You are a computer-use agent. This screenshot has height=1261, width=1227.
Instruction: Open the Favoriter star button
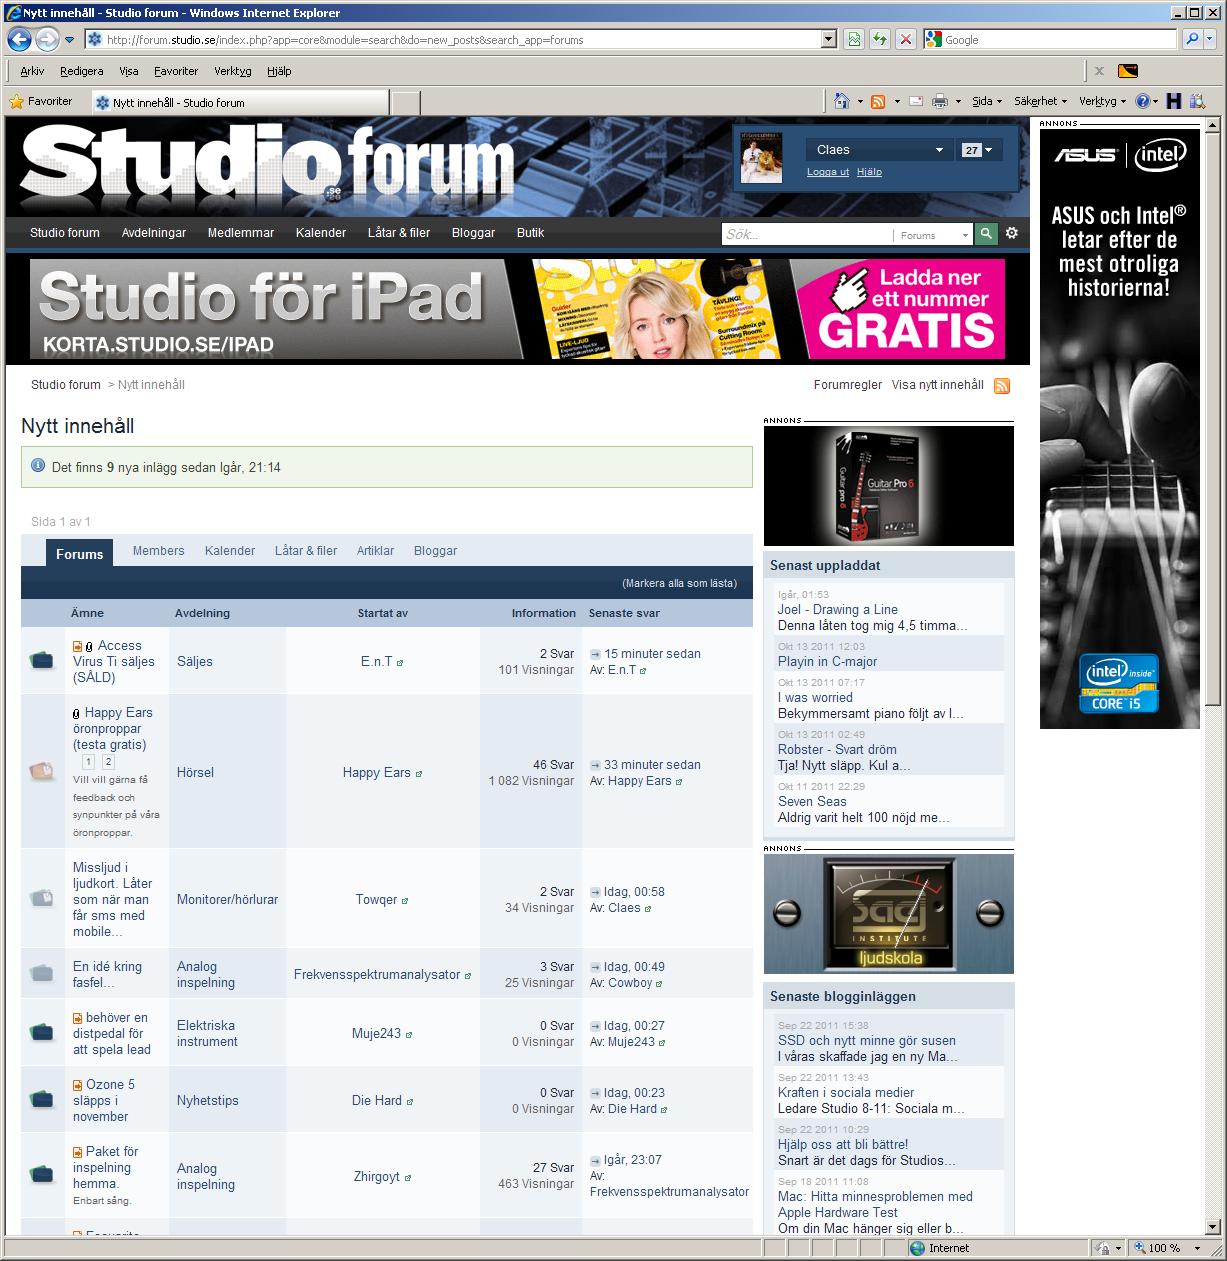(x=41, y=101)
